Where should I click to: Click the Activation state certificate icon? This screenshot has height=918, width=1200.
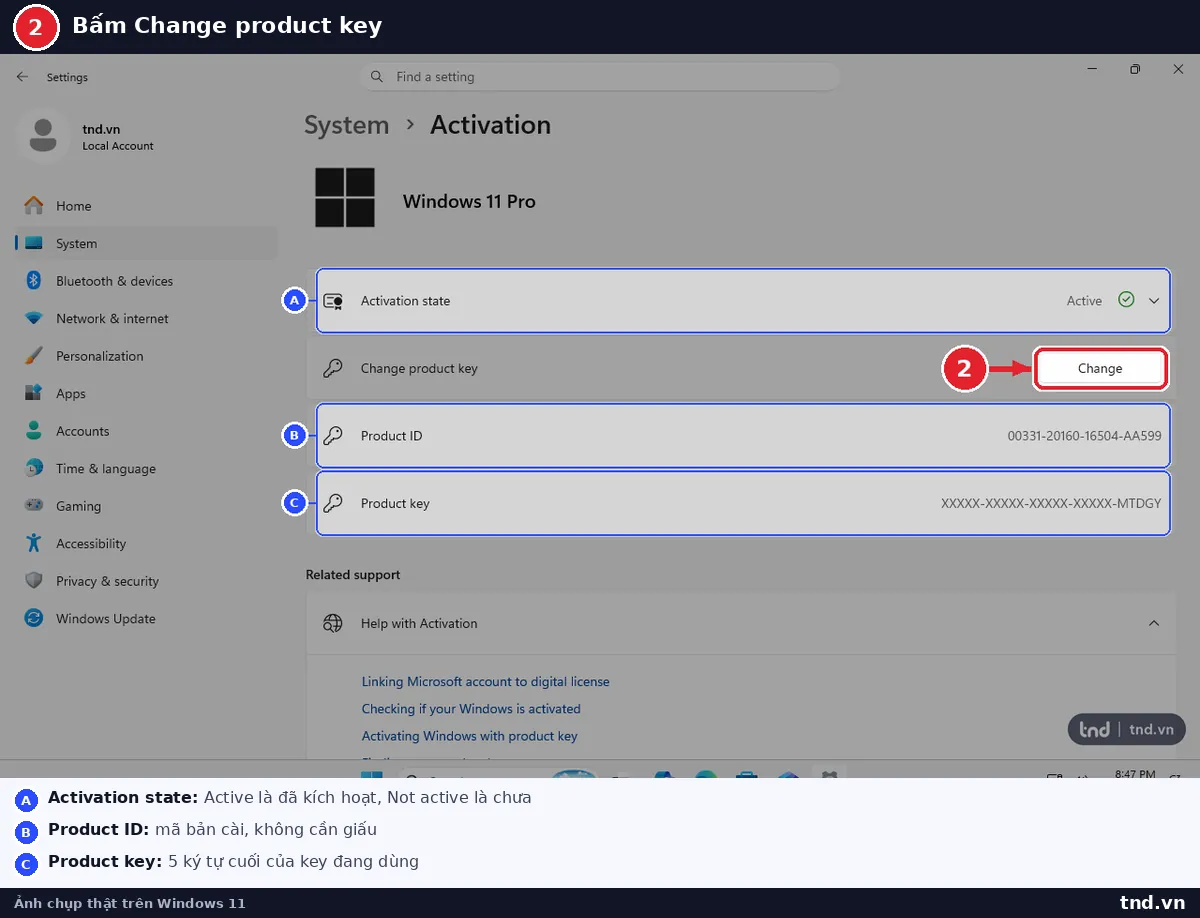click(x=333, y=300)
